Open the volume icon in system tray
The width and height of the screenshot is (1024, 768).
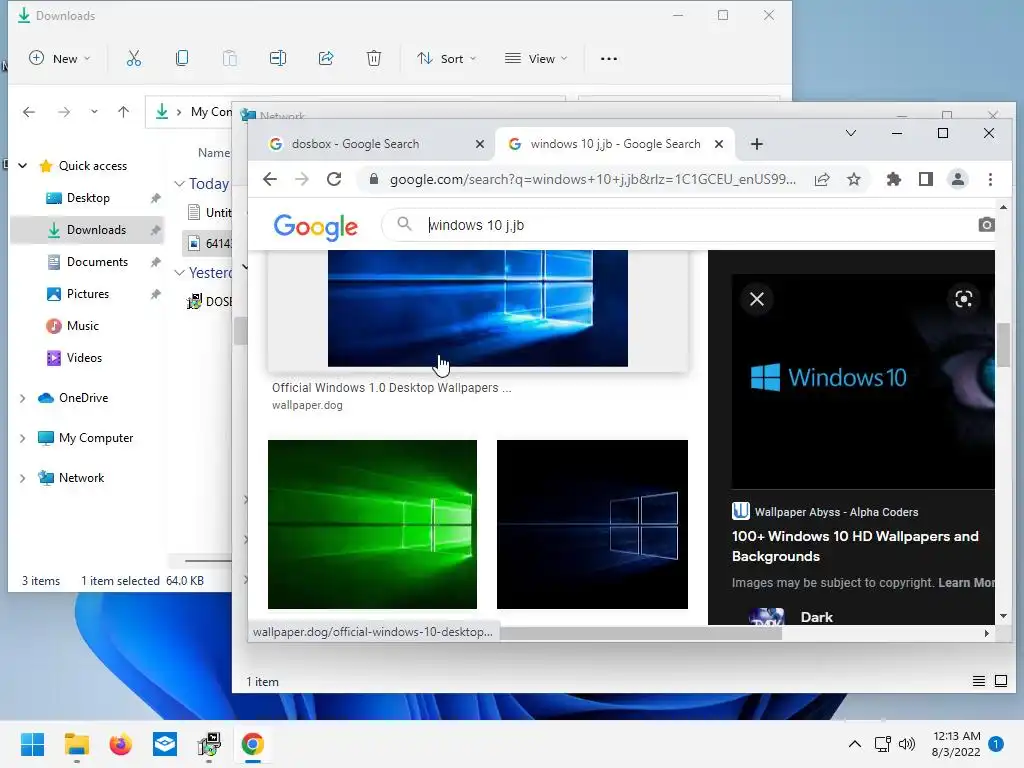(907, 744)
